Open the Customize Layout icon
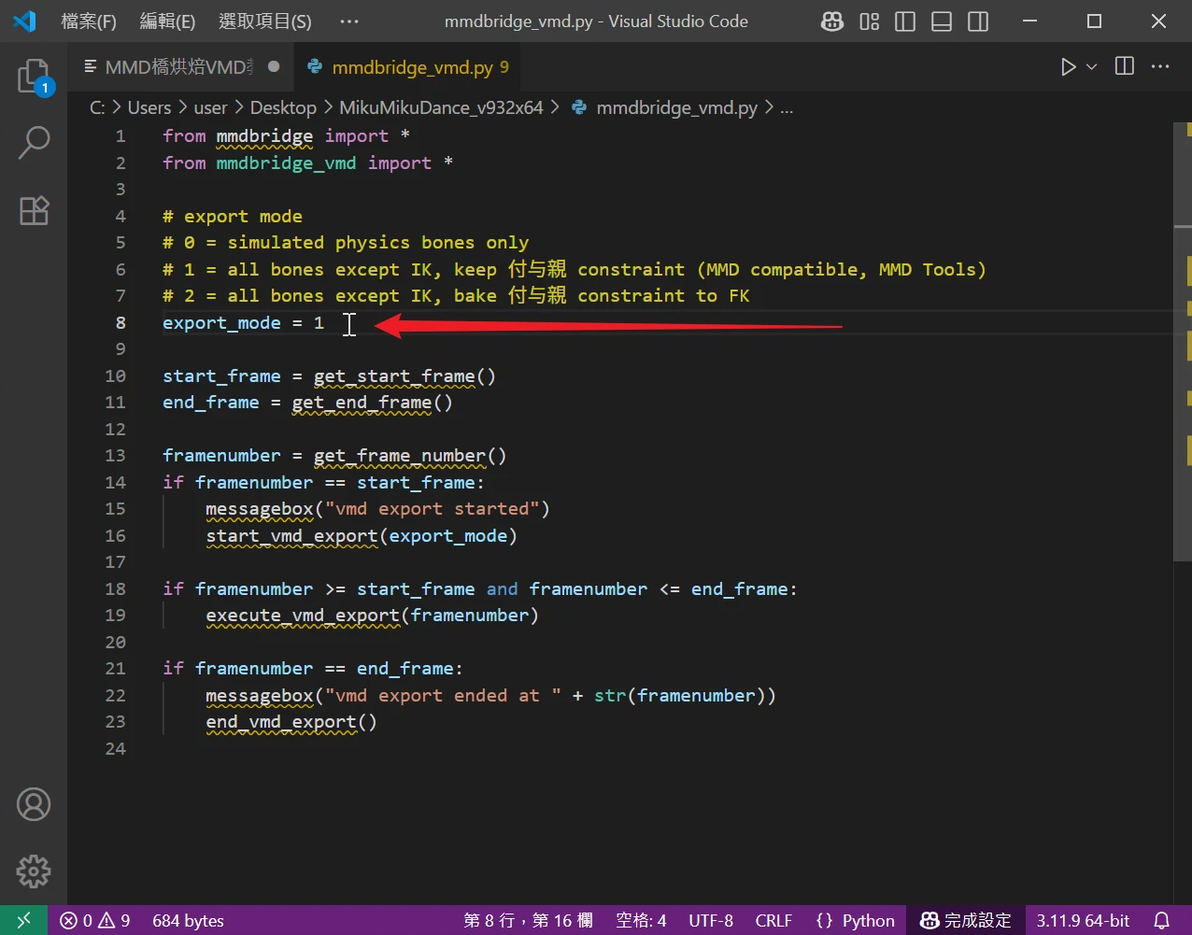Viewport: 1192px width, 935px height. pyautogui.click(x=869, y=21)
